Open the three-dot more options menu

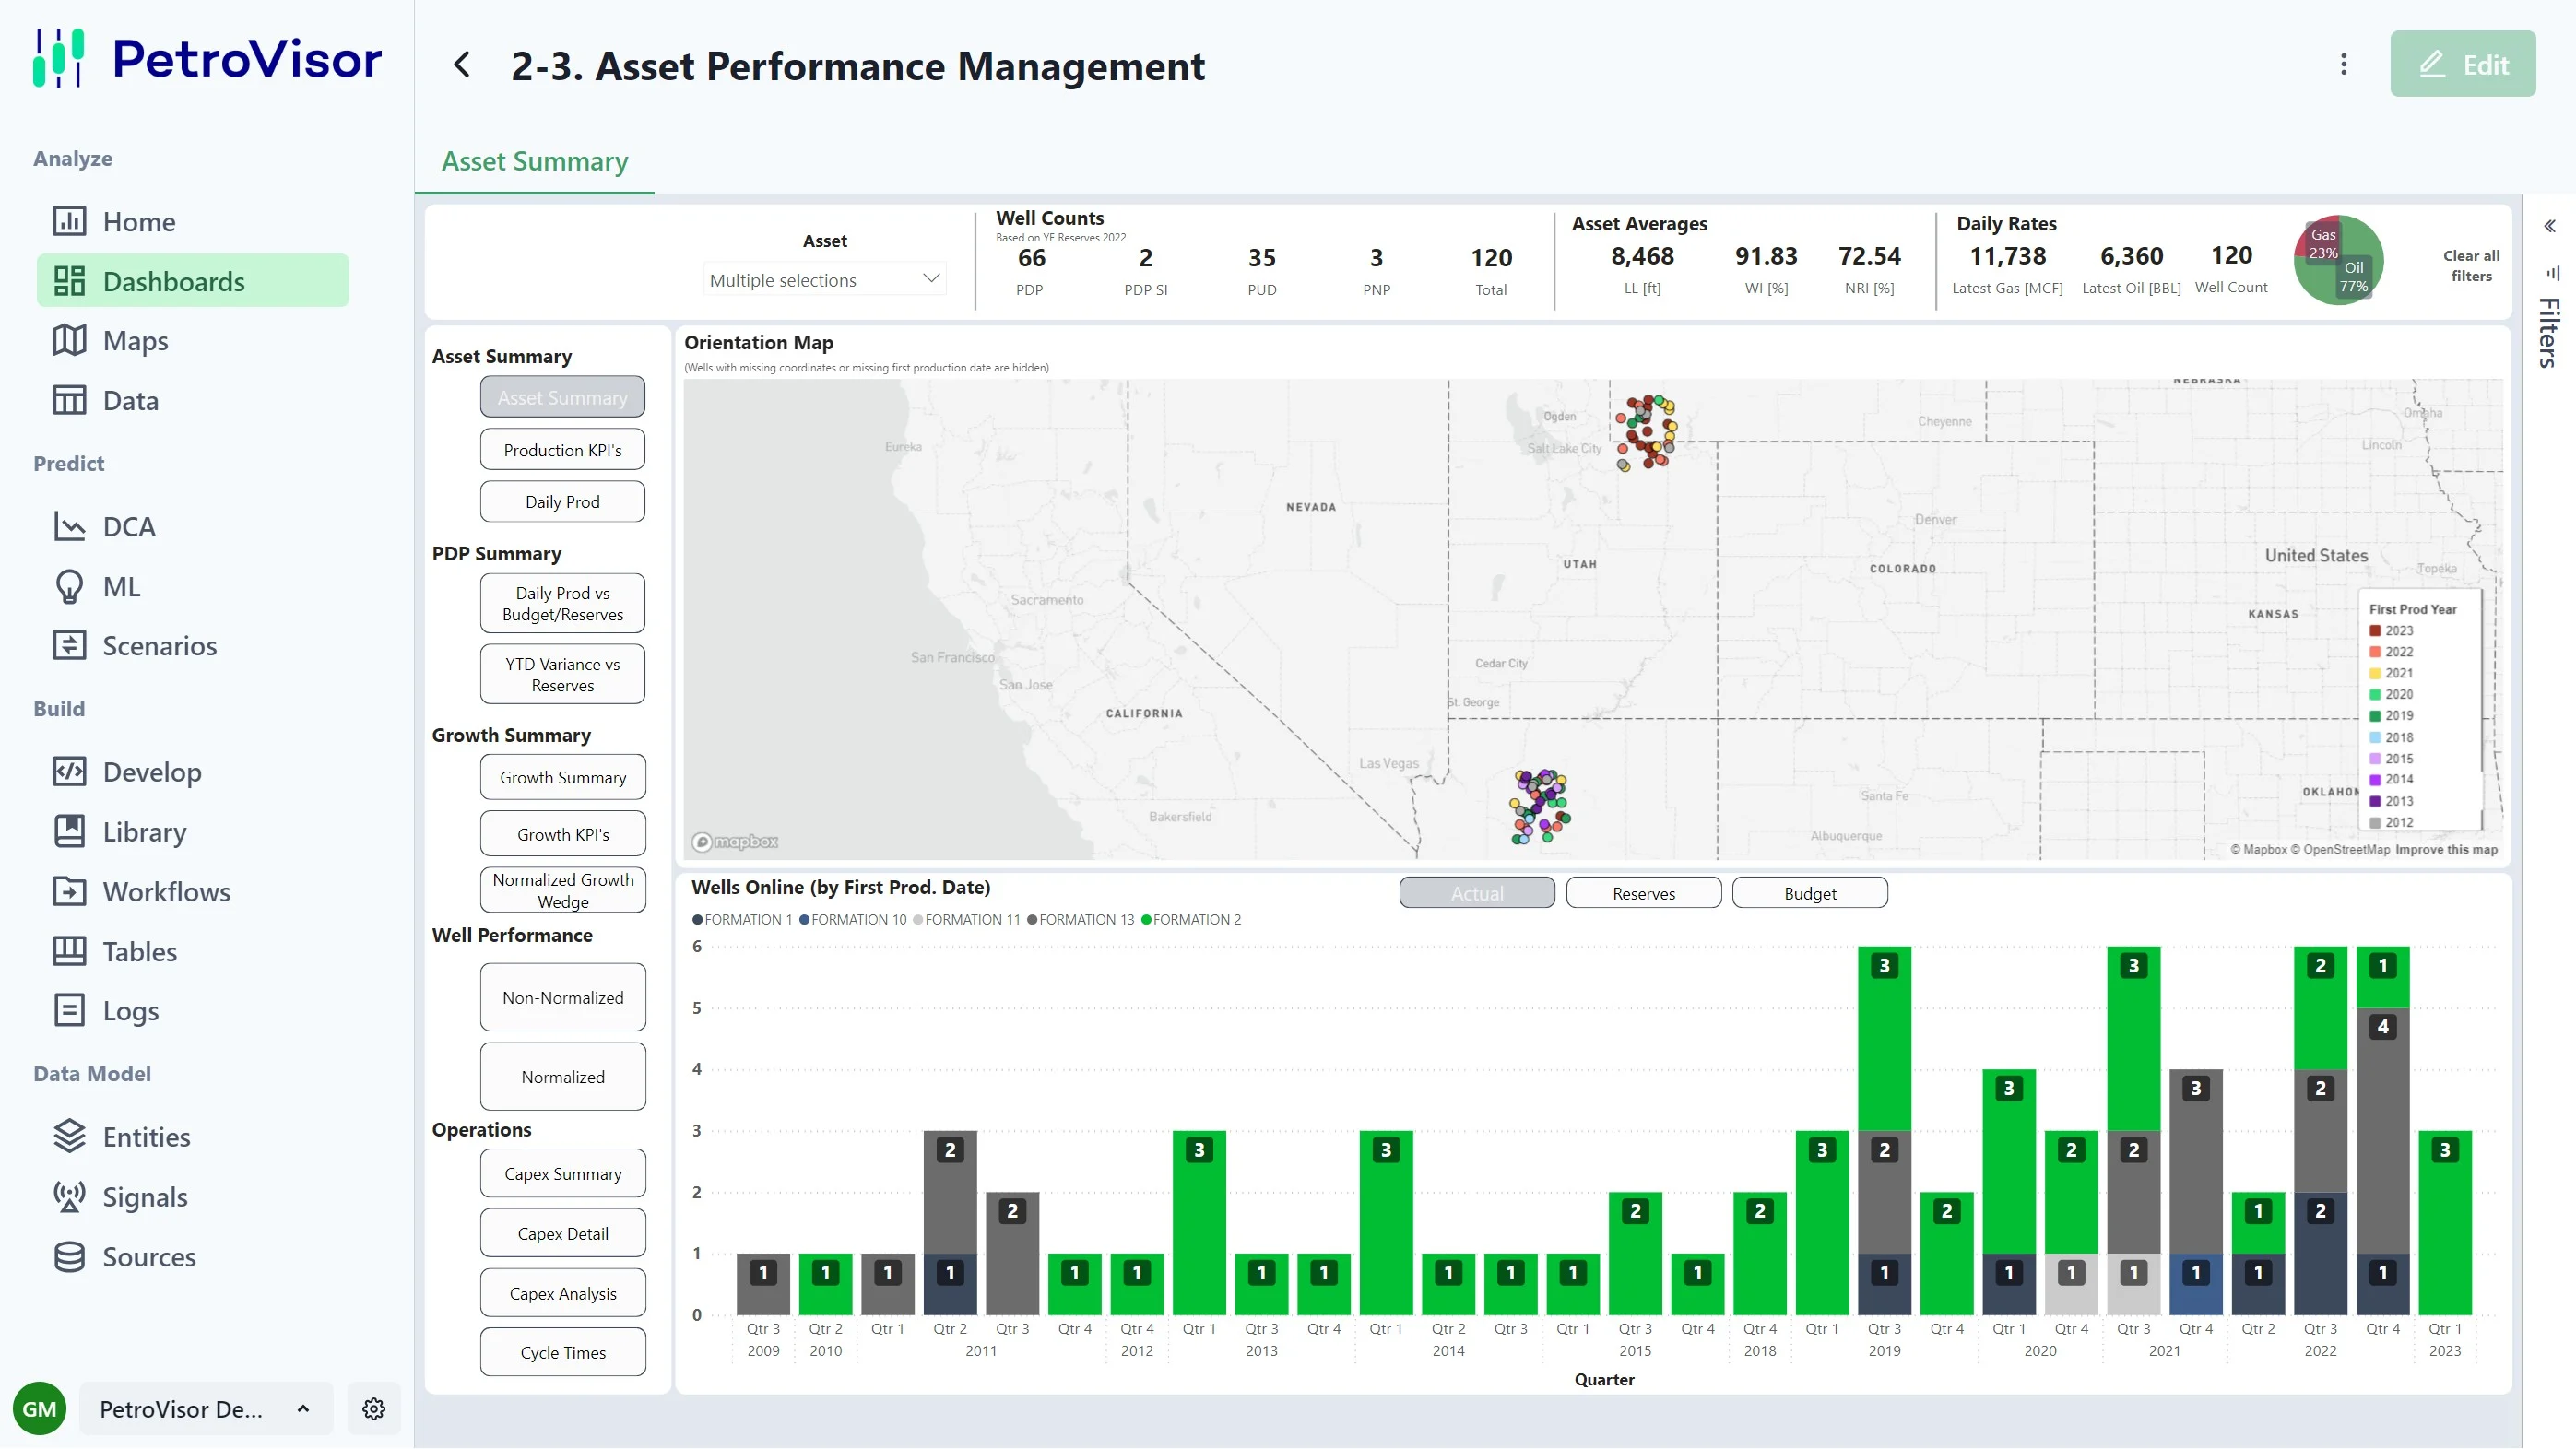click(2343, 65)
